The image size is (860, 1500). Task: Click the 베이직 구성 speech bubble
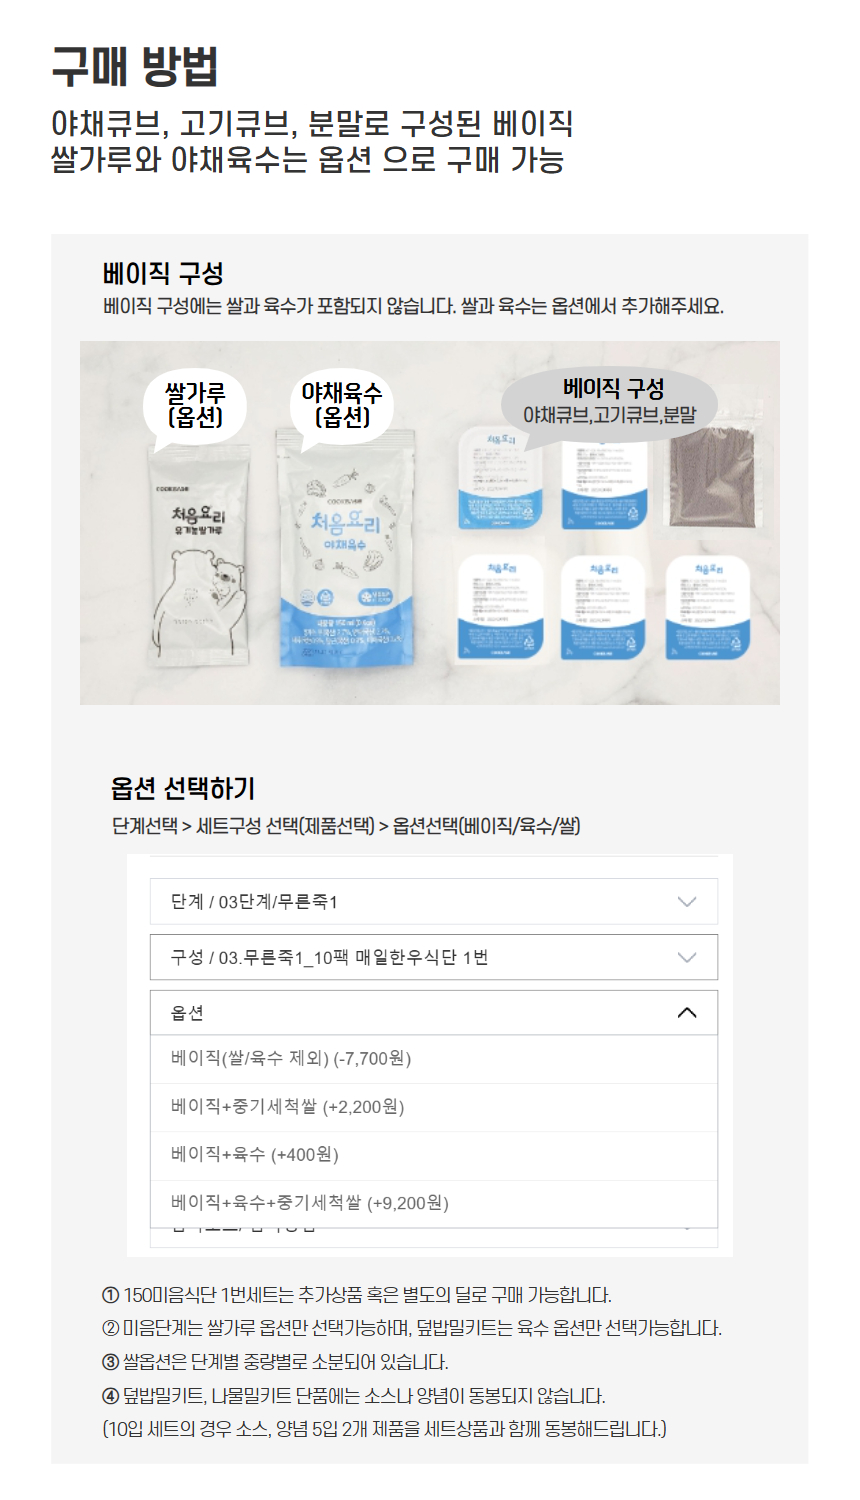click(610, 401)
